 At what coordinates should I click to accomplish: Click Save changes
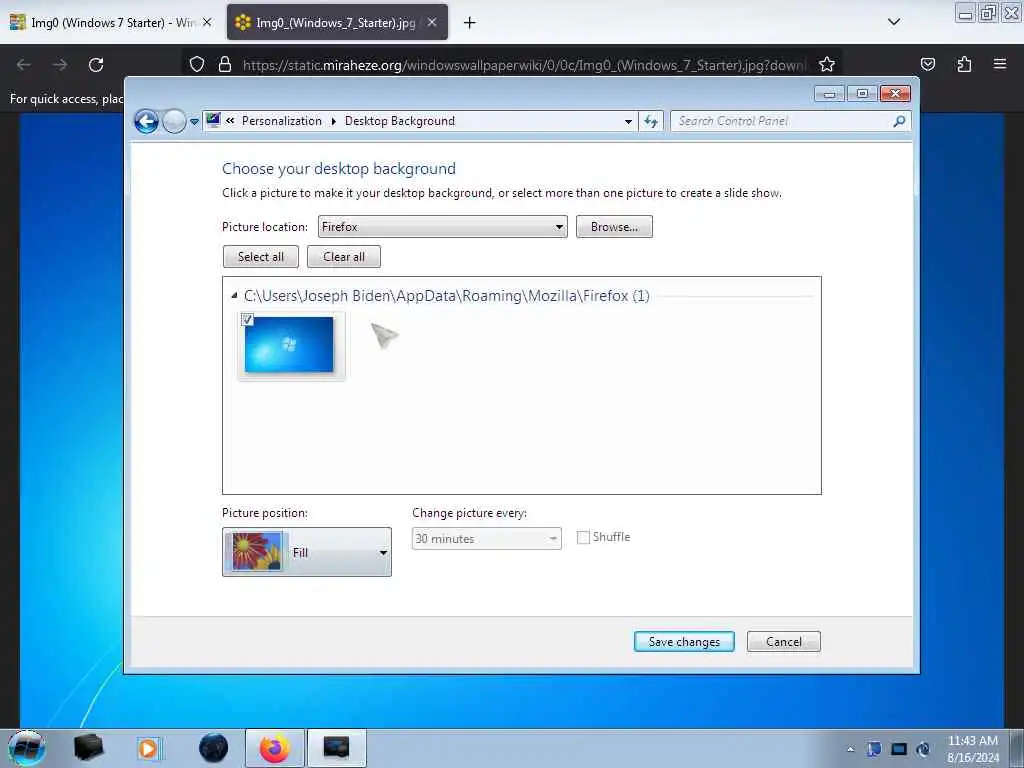tap(684, 642)
